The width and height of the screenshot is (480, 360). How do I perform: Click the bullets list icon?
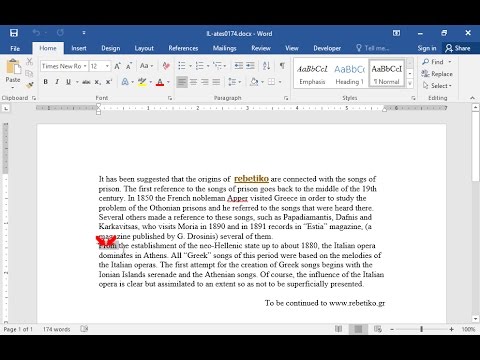click(x=182, y=66)
